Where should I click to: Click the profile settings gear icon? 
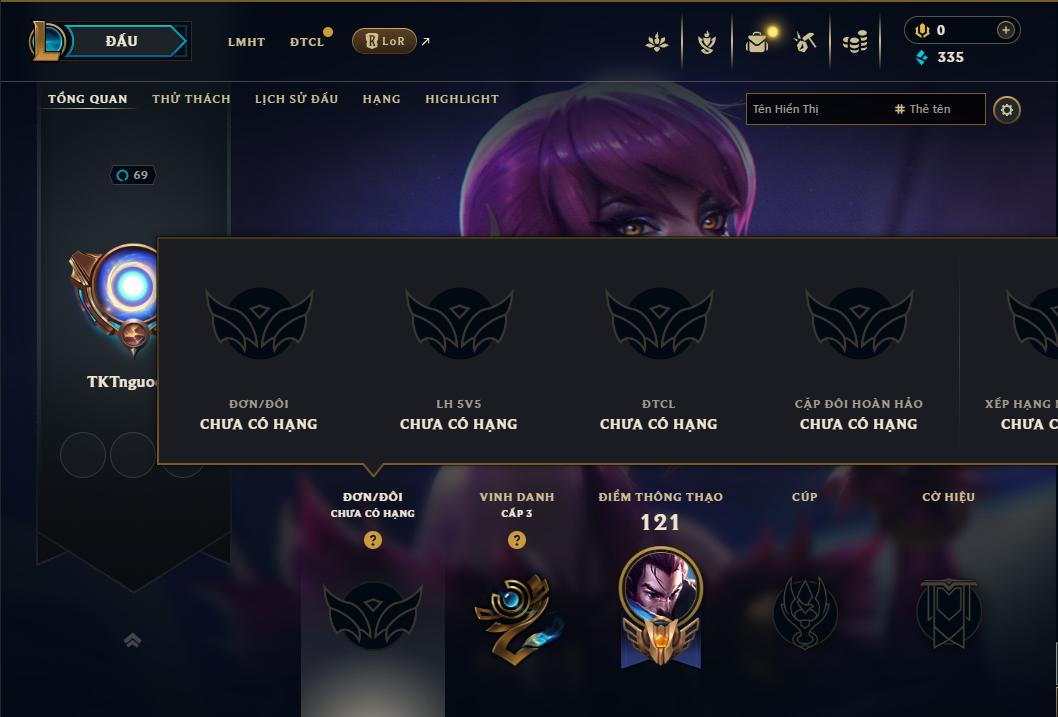1007,110
